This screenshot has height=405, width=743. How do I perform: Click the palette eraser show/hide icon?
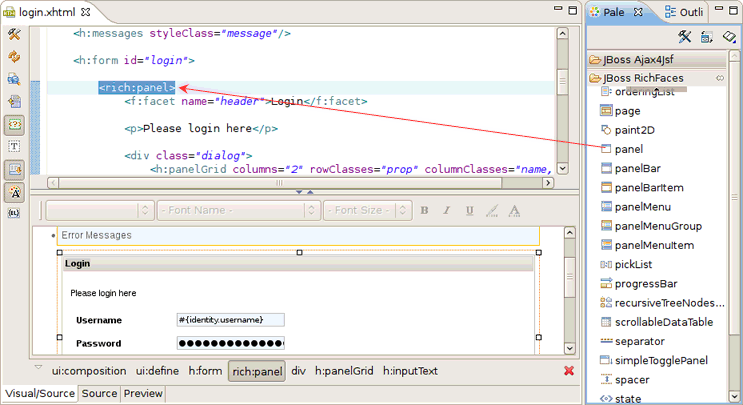click(x=729, y=36)
